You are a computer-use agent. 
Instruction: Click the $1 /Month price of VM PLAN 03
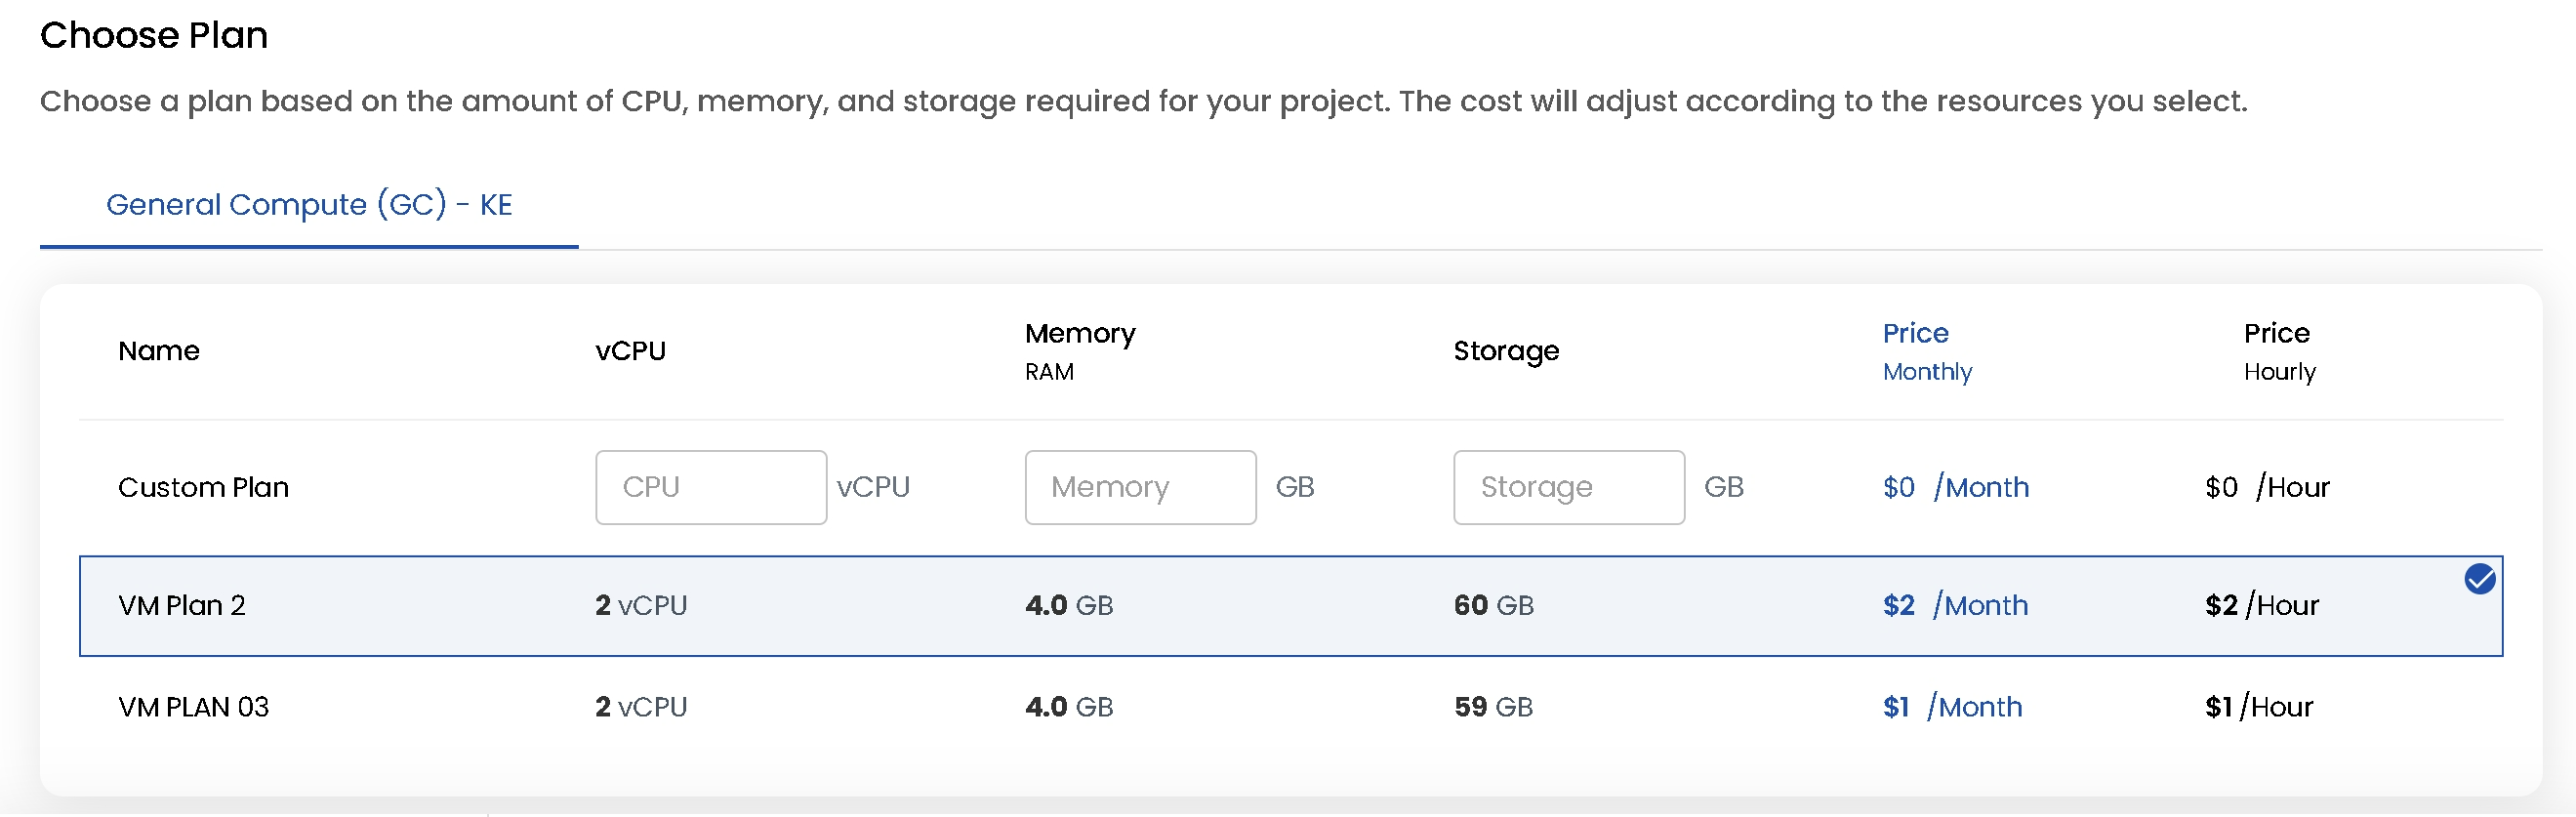coord(1951,708)
